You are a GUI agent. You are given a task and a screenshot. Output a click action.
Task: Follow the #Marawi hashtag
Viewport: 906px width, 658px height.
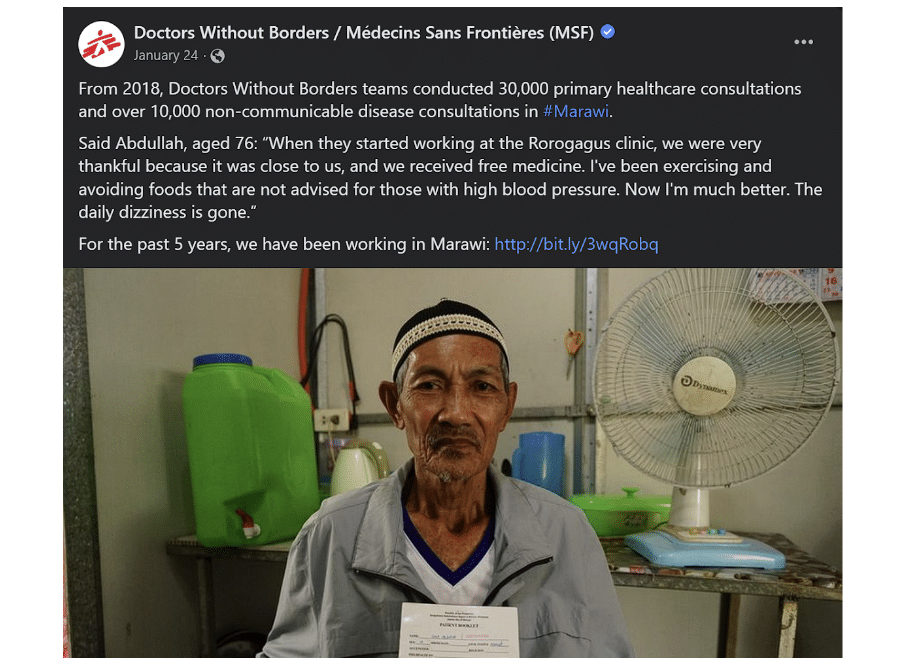point(576,111)
